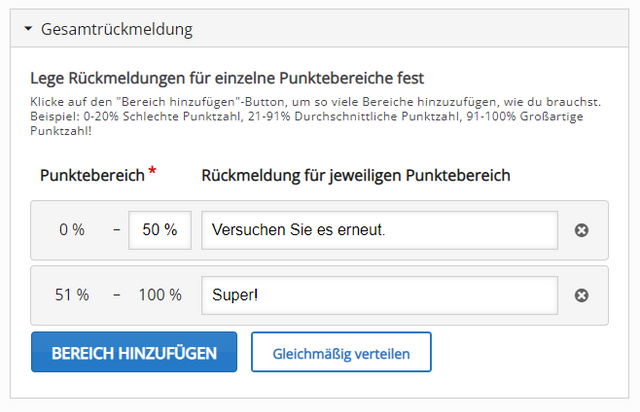Select the 51 % lower bound value
This screenshot has width=640, height=412.
click(72, 295)
